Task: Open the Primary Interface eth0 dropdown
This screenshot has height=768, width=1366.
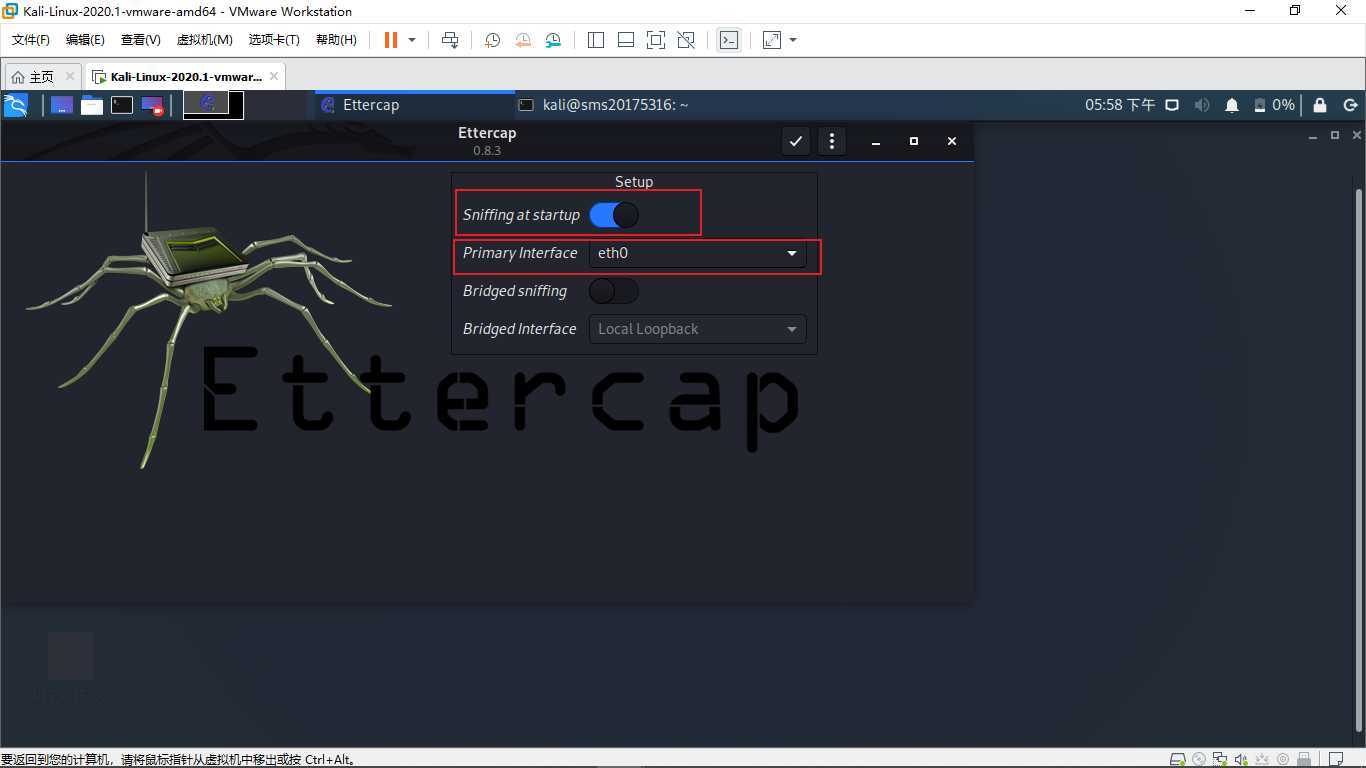Action: (x=697, y=253)
